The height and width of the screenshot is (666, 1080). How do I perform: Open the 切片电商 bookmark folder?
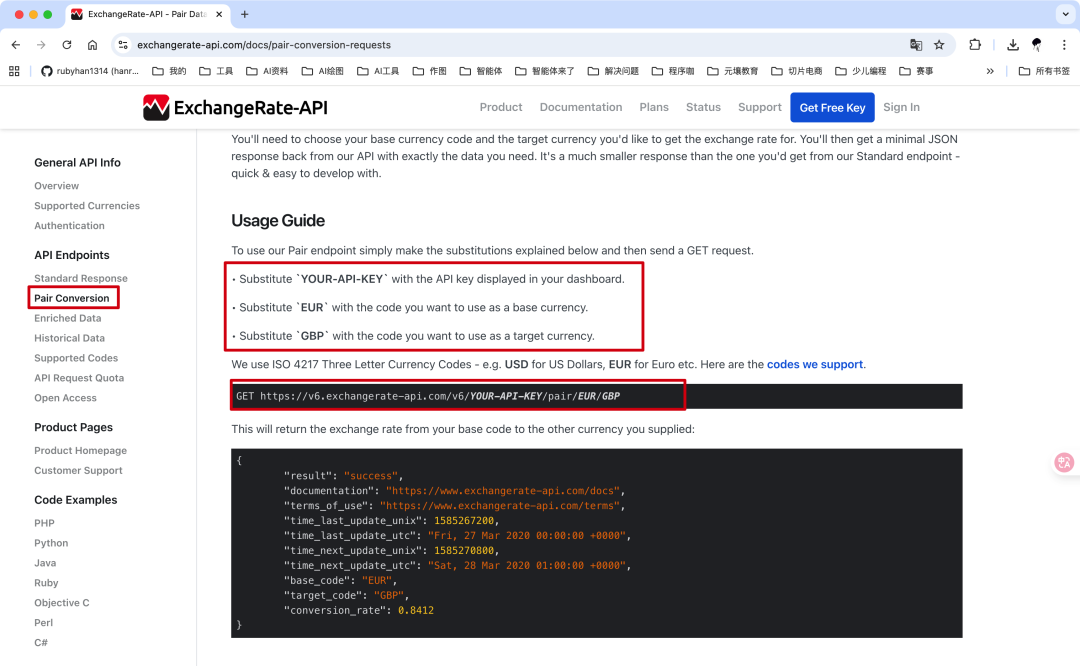click(797, 71)
